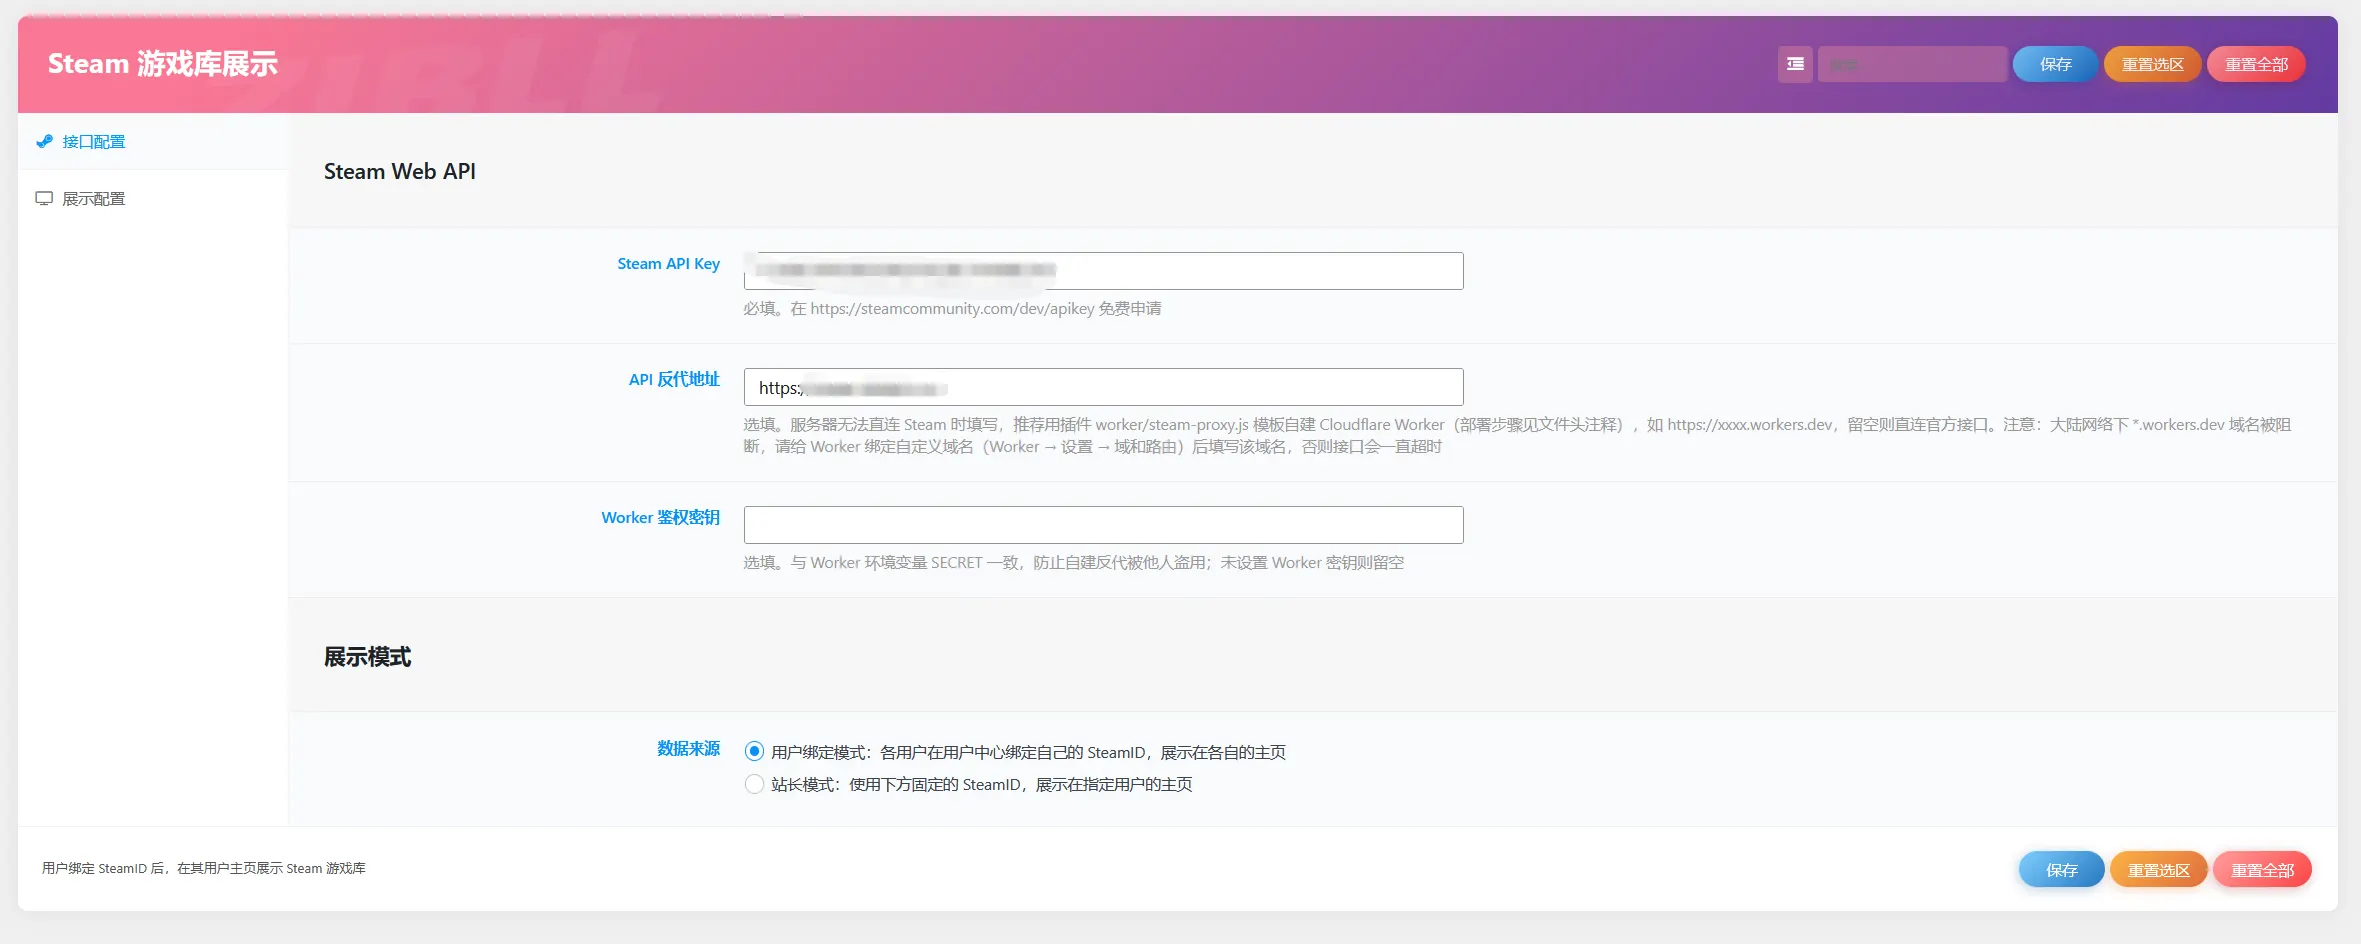Screen dimensions: 2361x944
Task: Click the bottom 保存 button
Action: pos(2062,870)
